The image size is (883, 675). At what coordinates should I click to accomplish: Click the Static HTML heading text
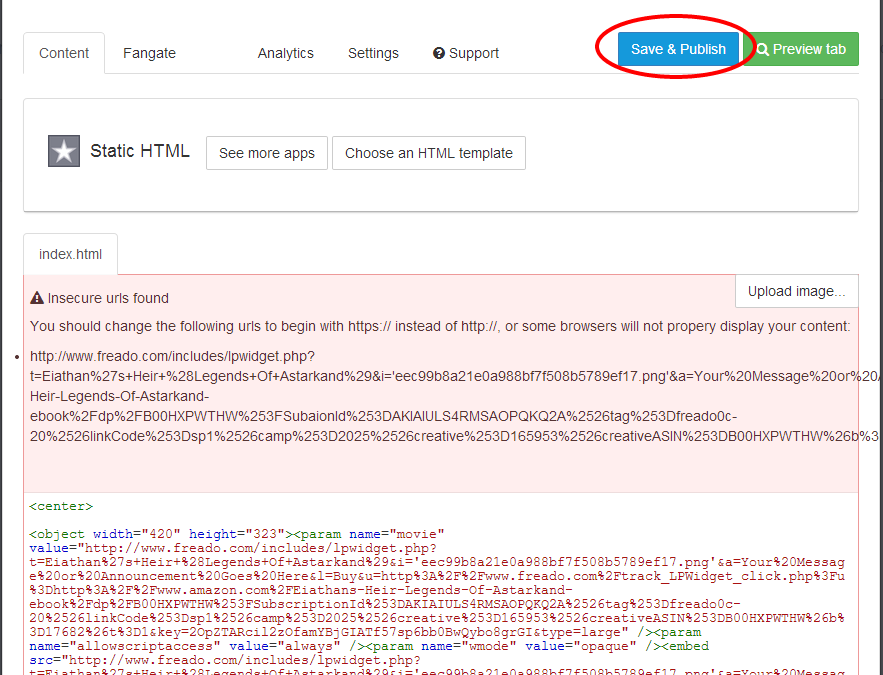140,151
